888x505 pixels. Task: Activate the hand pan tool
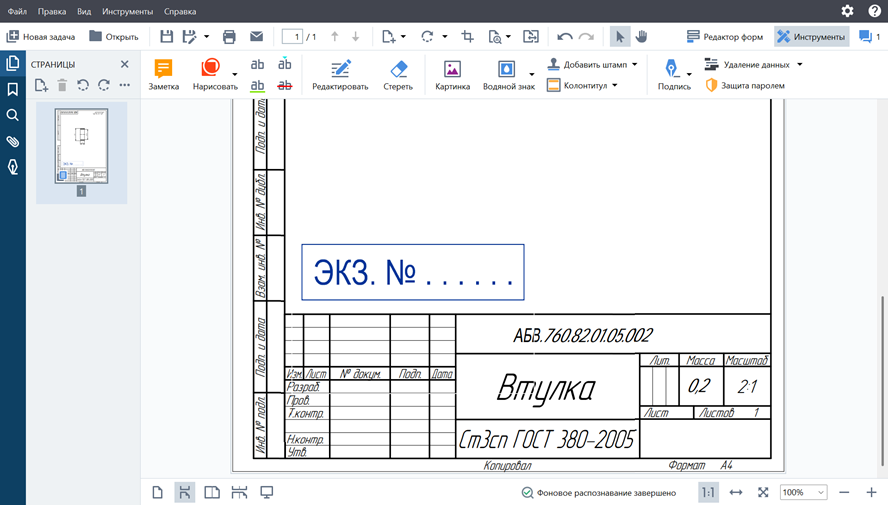(x=642, y=37)
